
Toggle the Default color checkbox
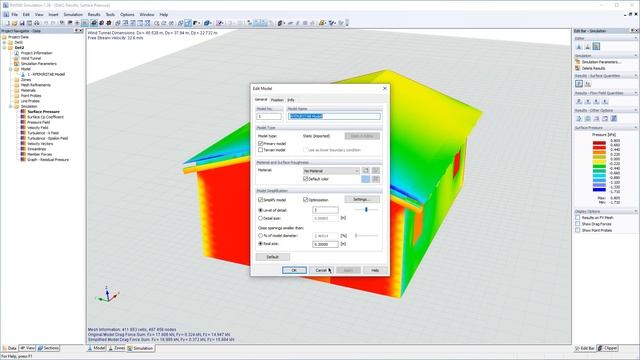click(x=305, y=179)
